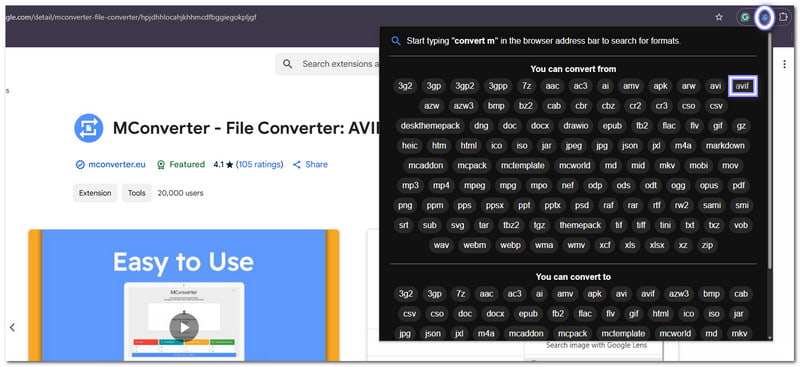The width and height of the screenshot is (800, 367).
Task: Share the MConverter extension
Action: 310,164
